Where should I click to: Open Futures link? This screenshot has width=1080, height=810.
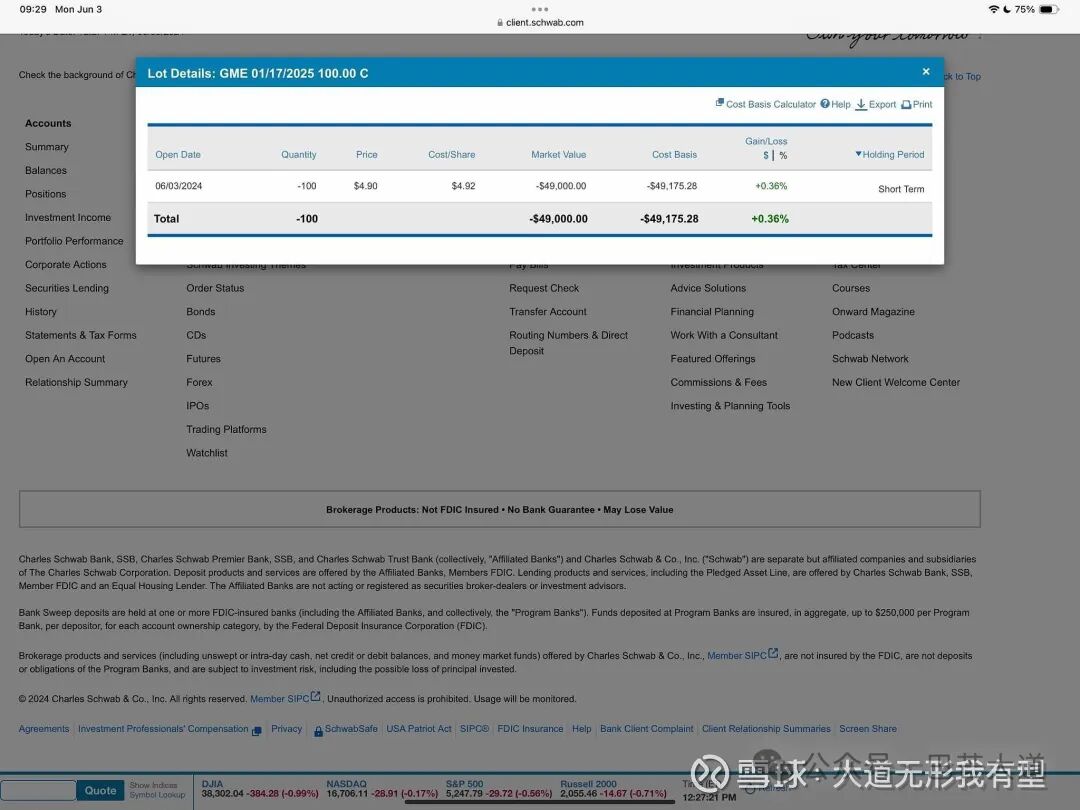[203, 358]
